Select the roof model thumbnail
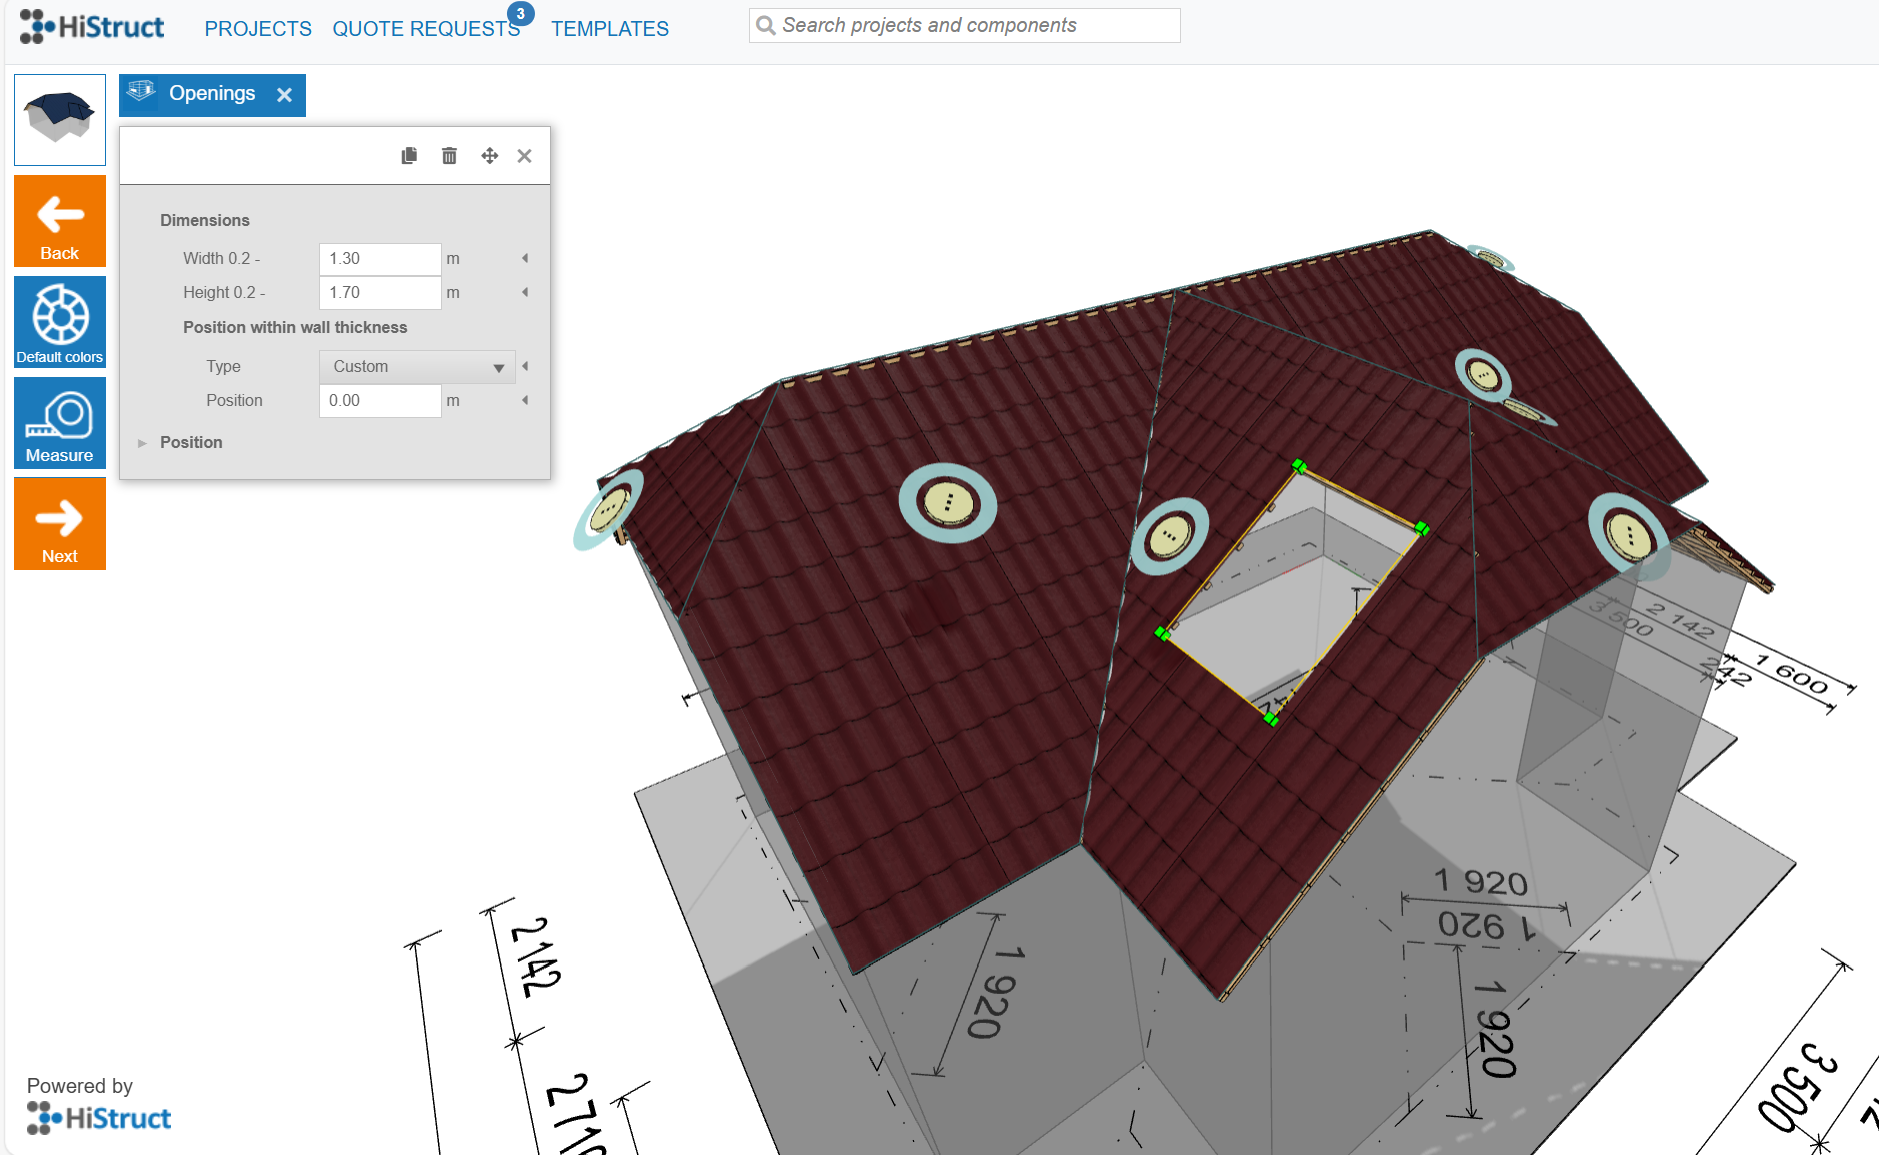Viewport: 1879px width, 1155px height. pos(60,120)
